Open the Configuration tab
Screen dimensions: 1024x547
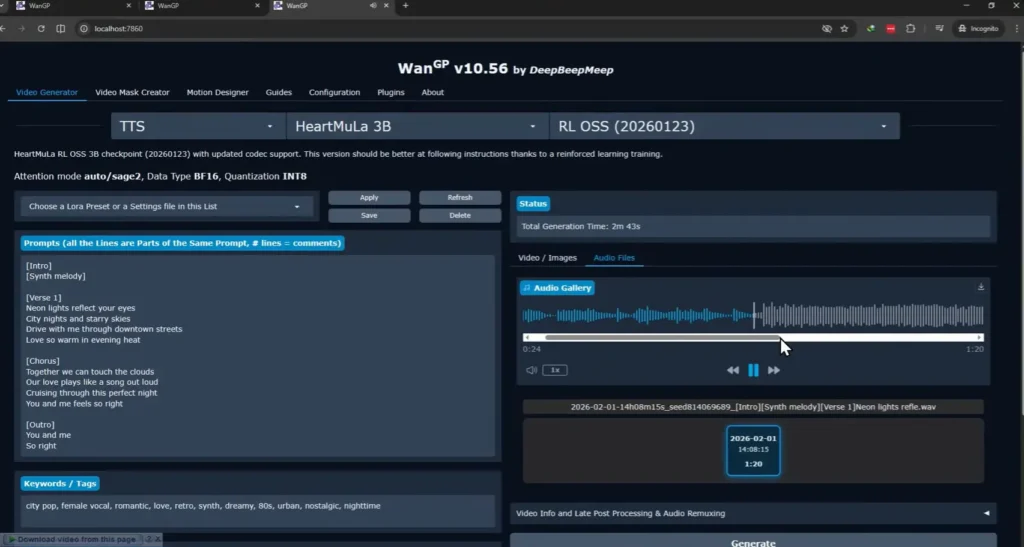[334, 93]
